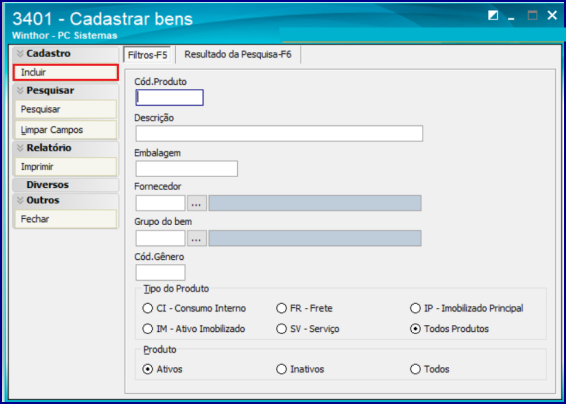This screenshot has width=566, height=404.
Task: Maximize the Cadastrar bens window
Action: pos(532,16)
